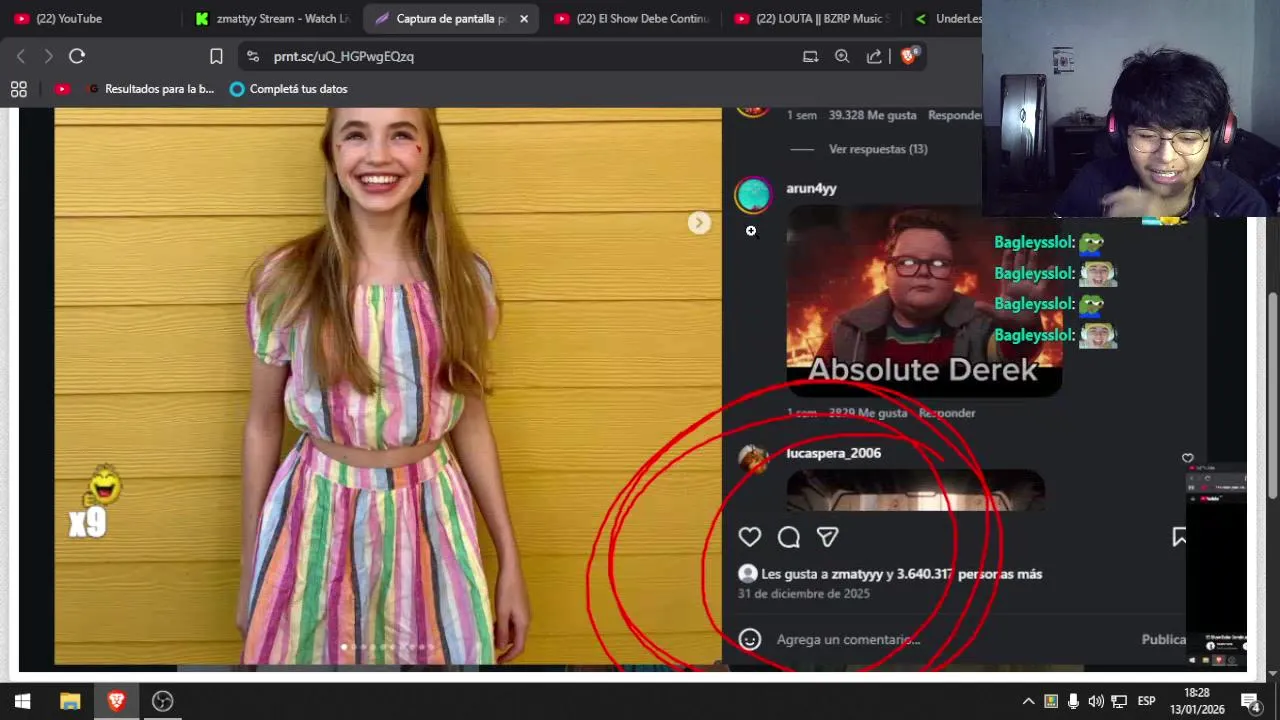Click the x9 laughing emoji sticker
Image resolution: width=1280 pixels, height=720 pixels.
pos(95,503)
